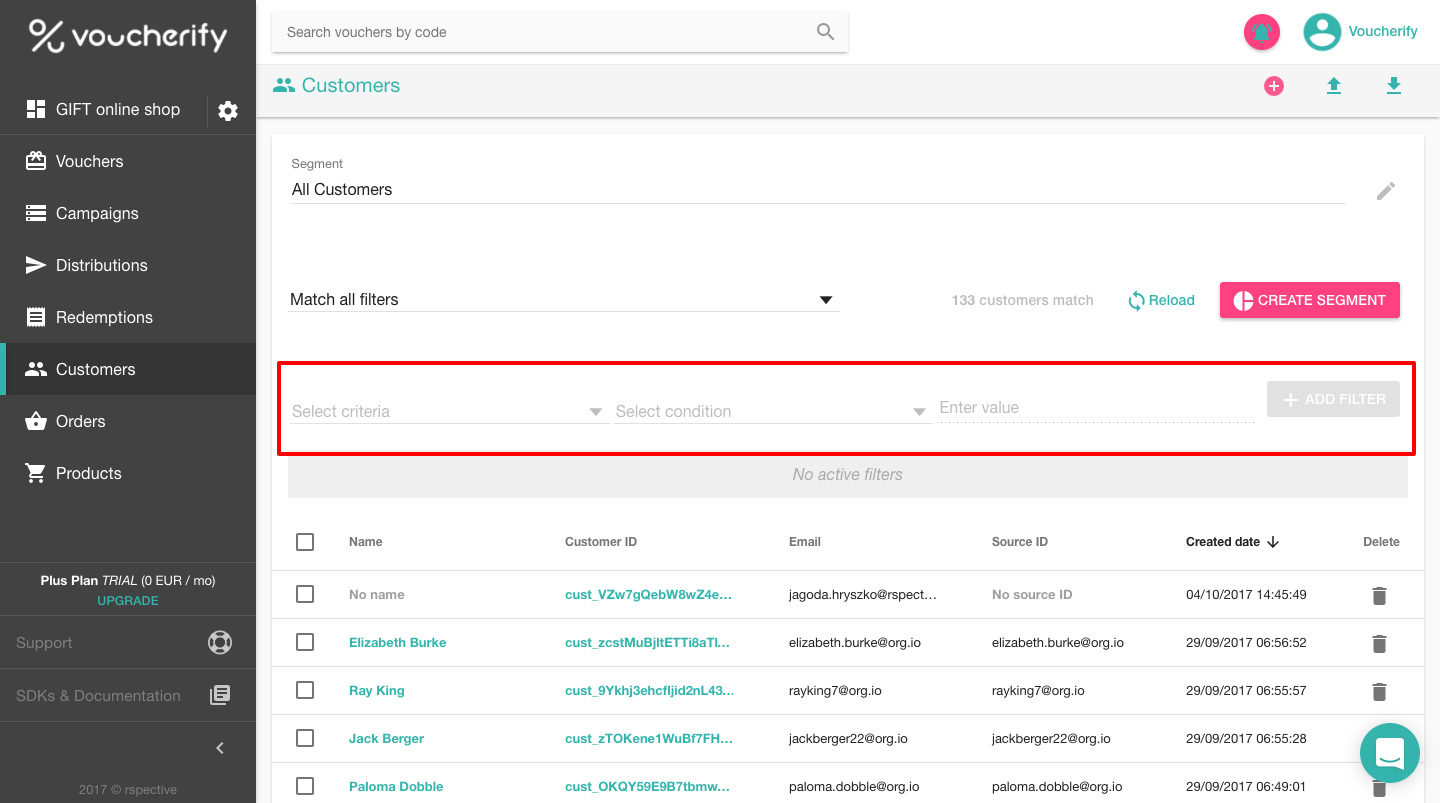Screen dimensions: 1440x803
Task: Check the box for Ray King
Action: [x=305, y=690]
